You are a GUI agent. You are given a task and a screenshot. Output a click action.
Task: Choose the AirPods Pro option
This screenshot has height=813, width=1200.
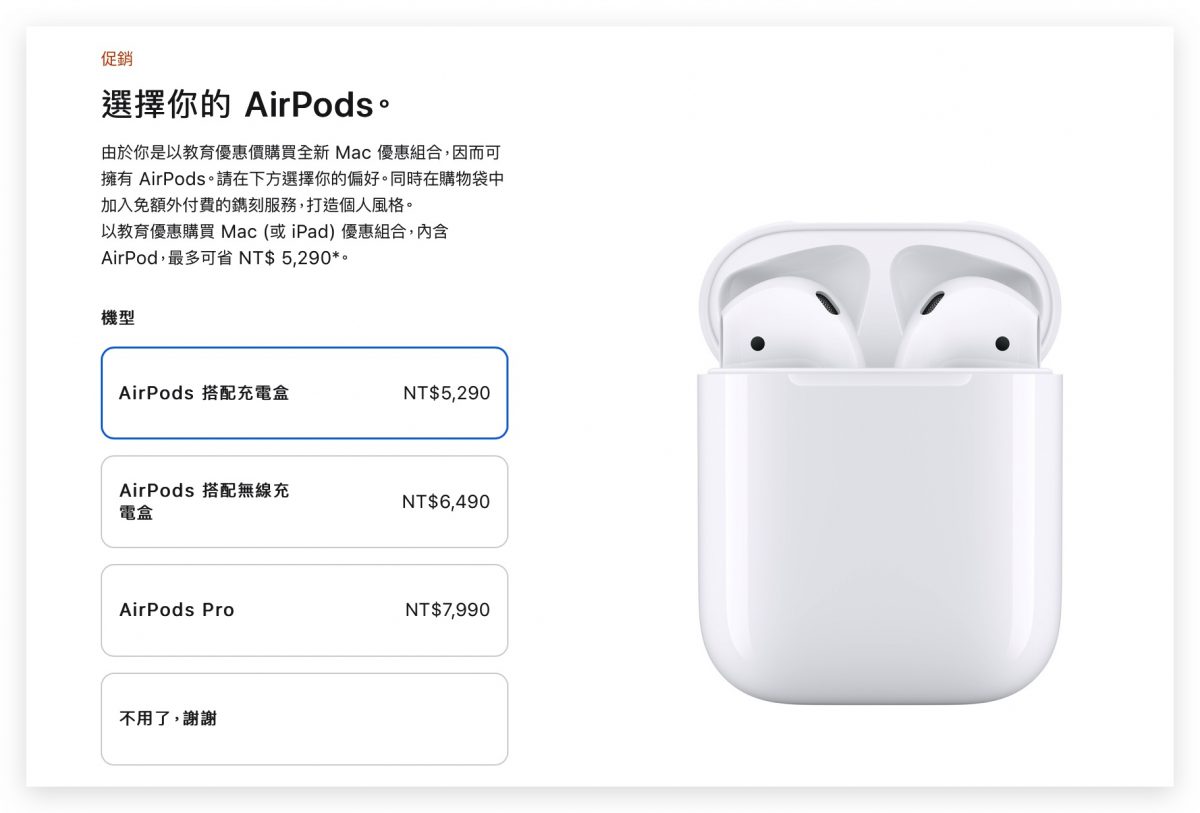coord(303,610)
